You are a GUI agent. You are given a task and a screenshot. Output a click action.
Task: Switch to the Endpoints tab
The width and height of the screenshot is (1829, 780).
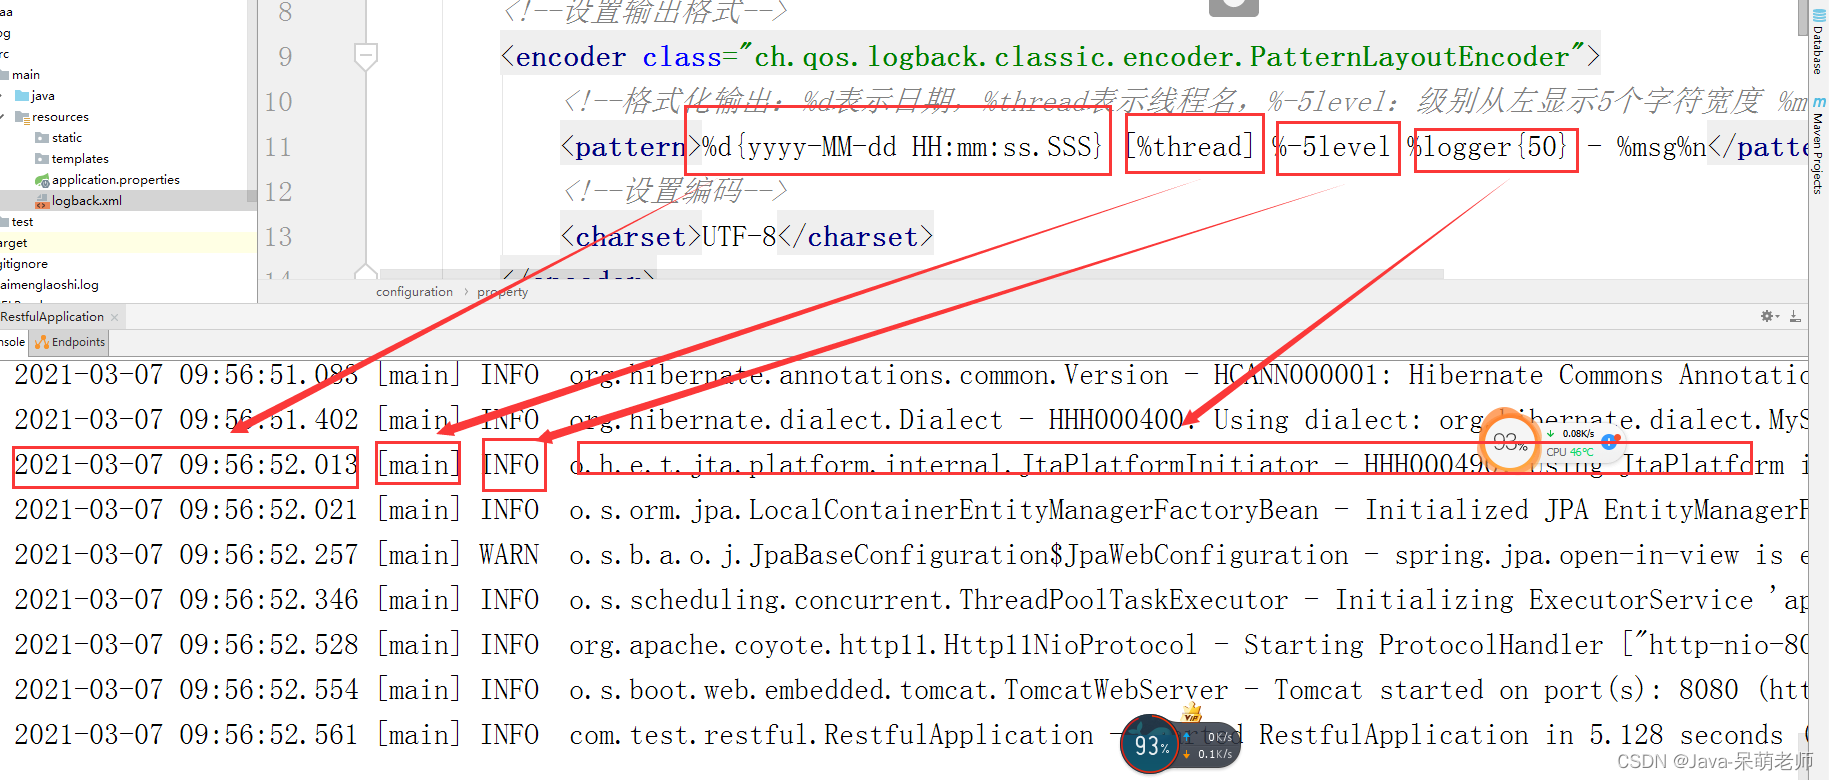click(x=70, y=342)
